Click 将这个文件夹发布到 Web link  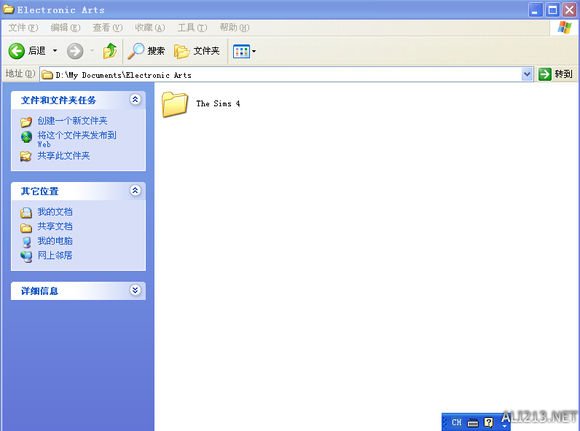pyautogui.click(x=77, y=139)
